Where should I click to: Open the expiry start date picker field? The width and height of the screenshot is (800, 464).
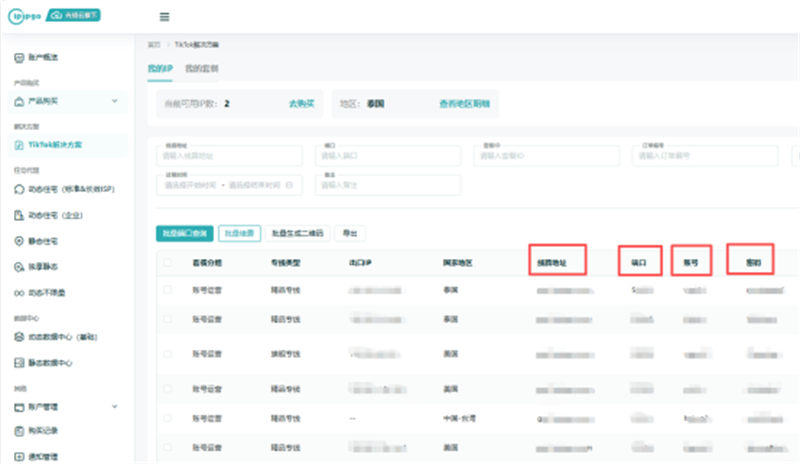(x=191, y=185)
